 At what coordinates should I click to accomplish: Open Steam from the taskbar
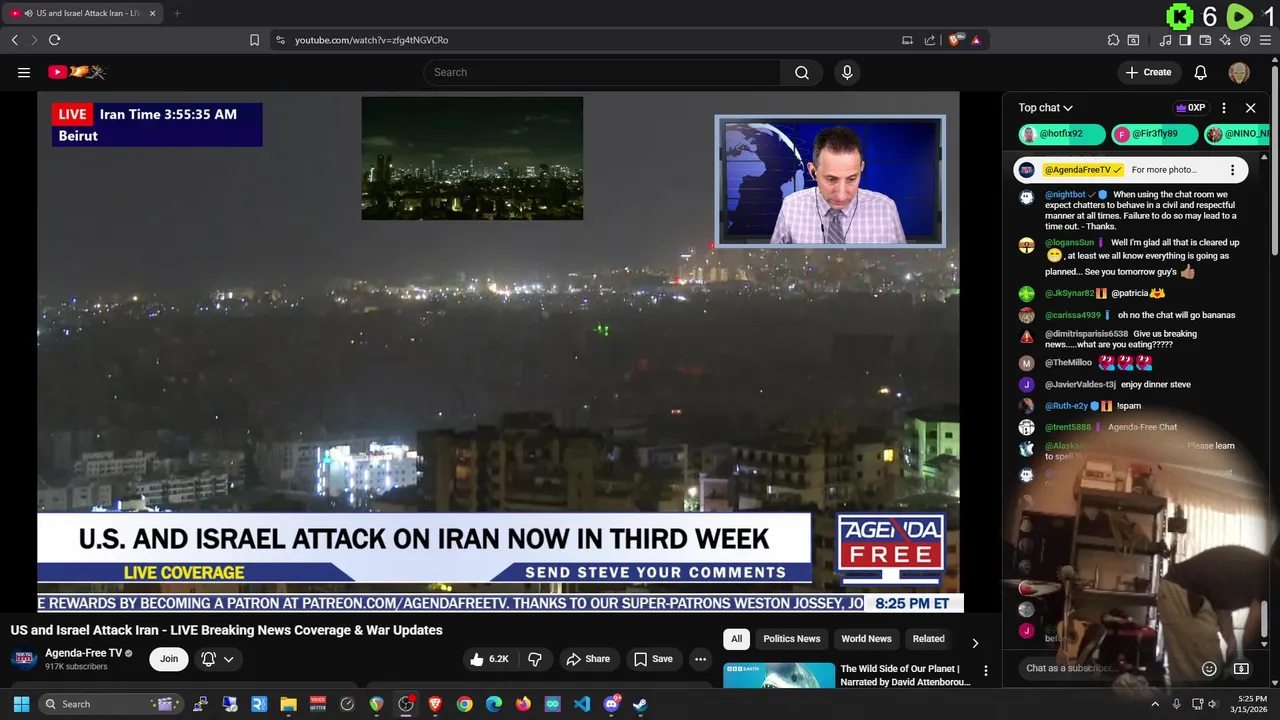coord(640,704)
